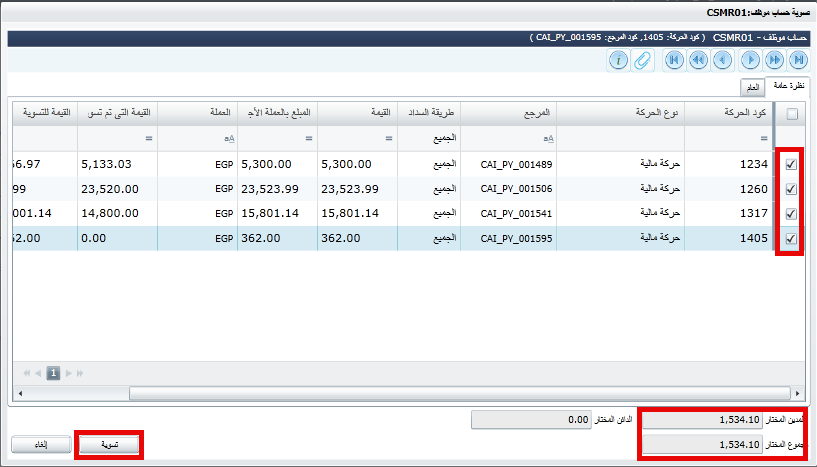
Task: Uncheck the row with code 1234
Action: [x=792, y=164]
